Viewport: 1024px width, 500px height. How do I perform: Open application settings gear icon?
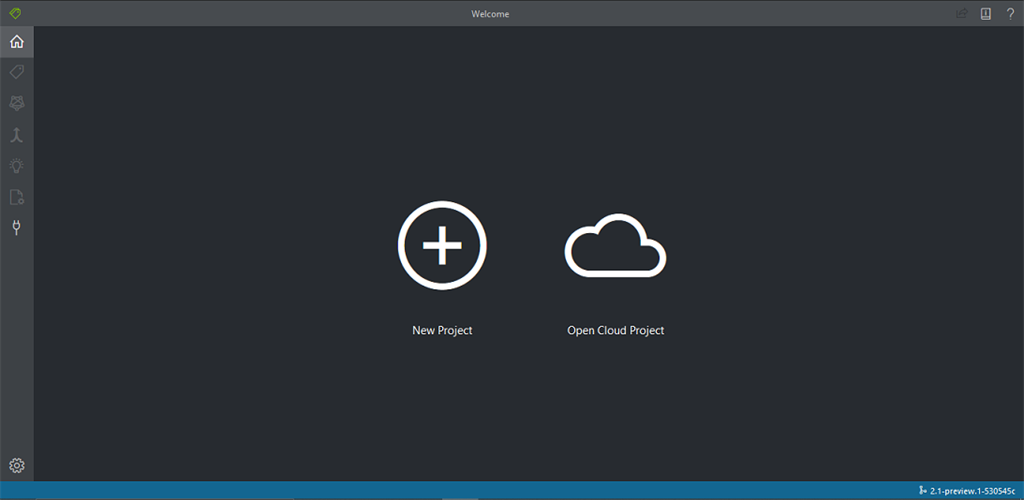point(17,465)
